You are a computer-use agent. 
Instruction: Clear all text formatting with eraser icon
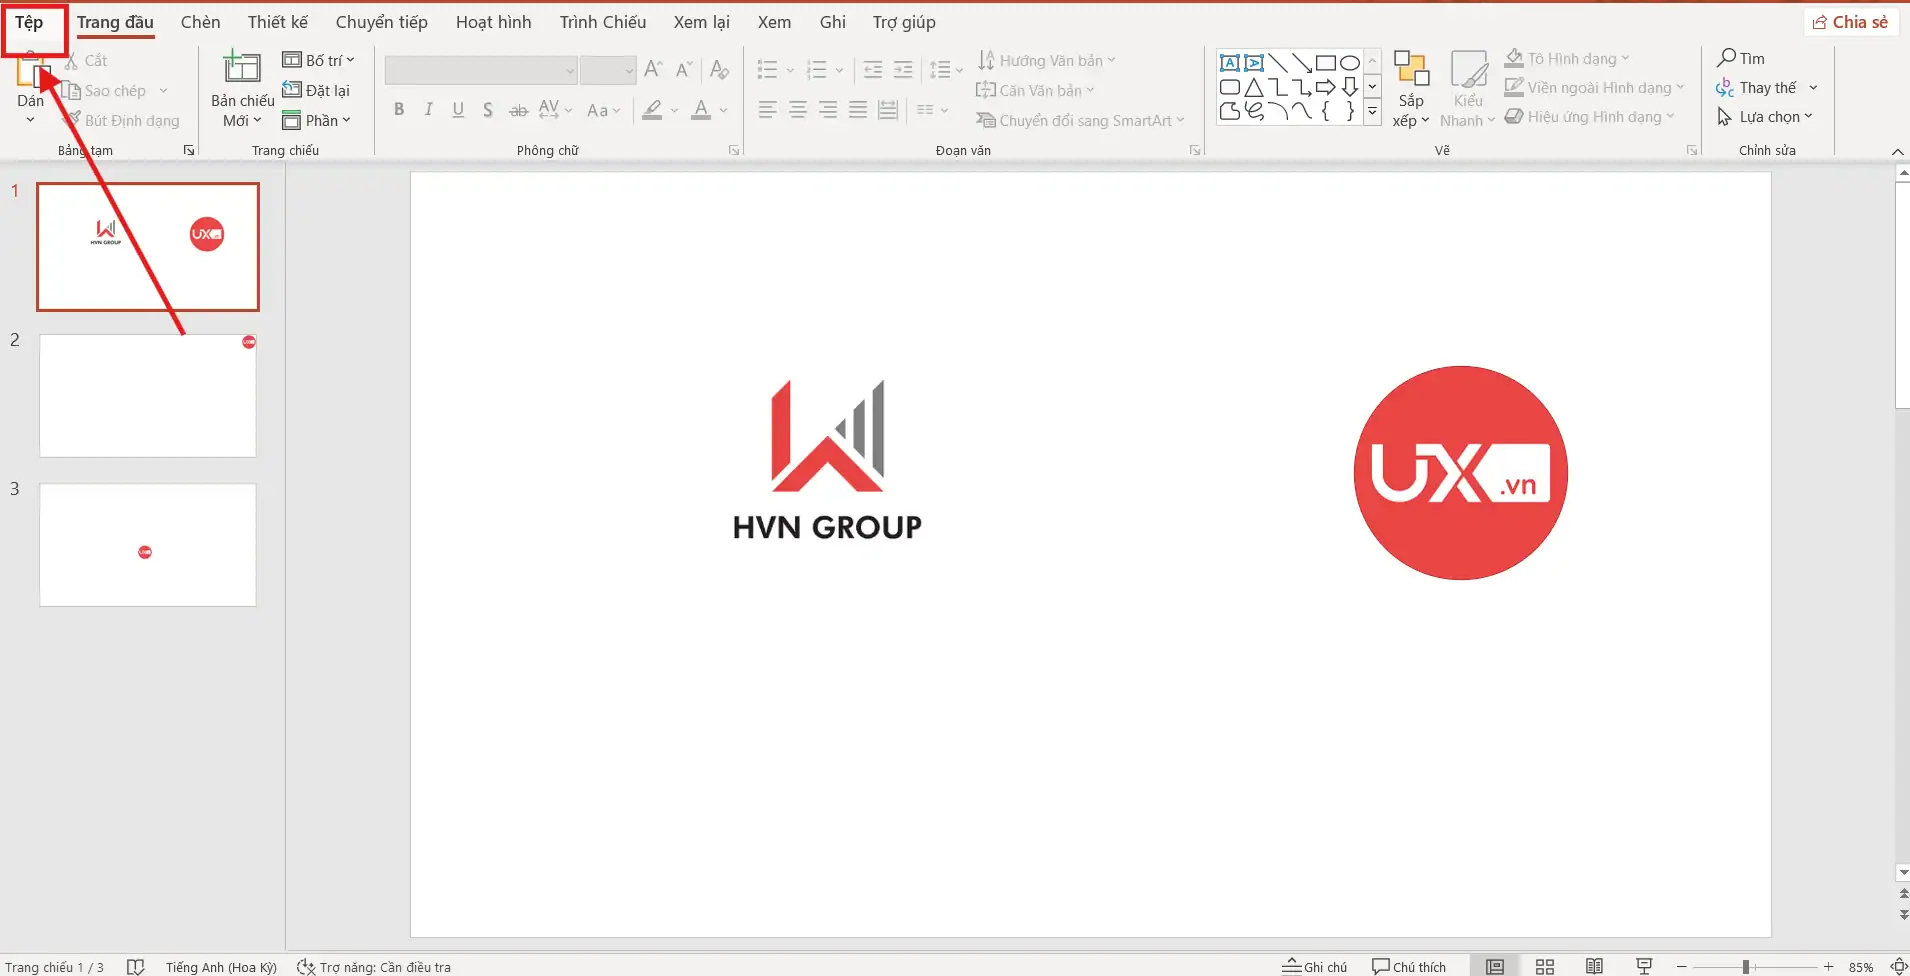click(x=719, y=69)
